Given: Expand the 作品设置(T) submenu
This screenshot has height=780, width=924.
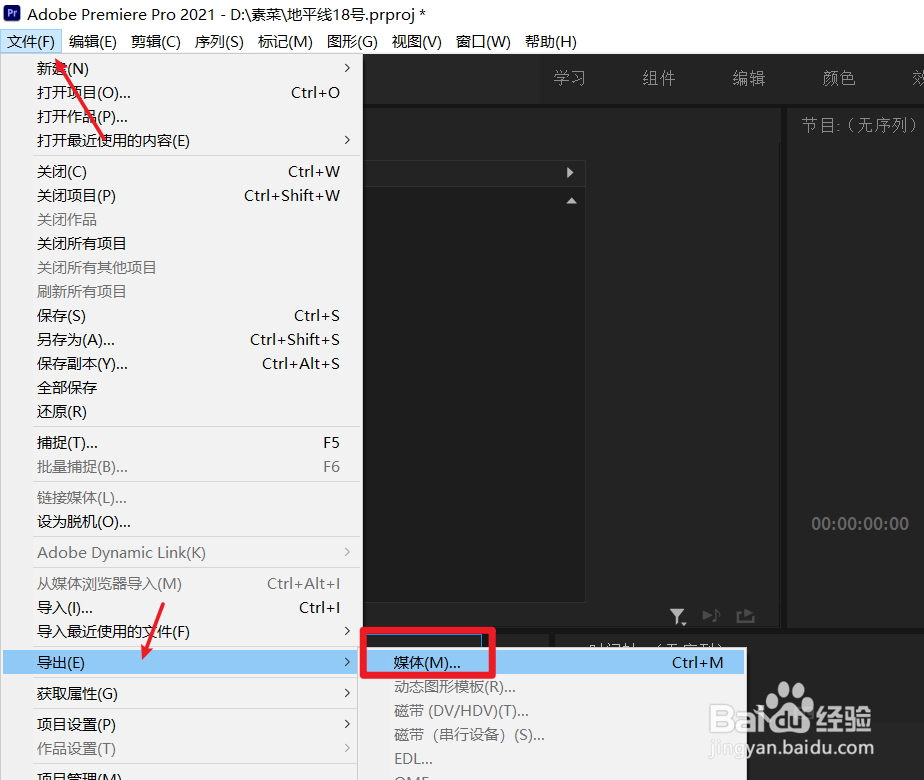Looking at the screenshot, I should [182, 748].
